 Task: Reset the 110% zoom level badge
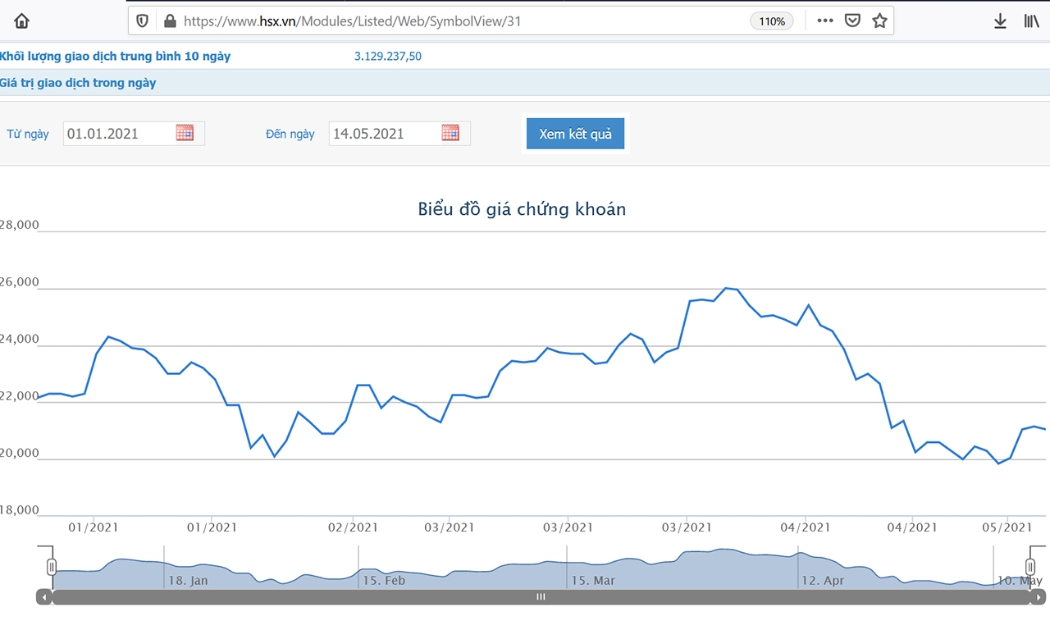[771, 21]
